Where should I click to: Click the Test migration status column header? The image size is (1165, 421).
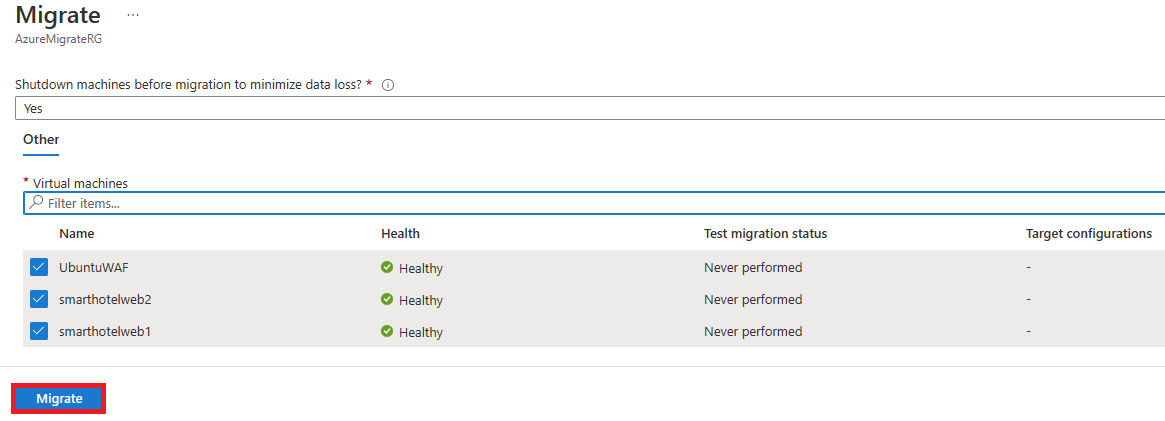point(765,234)
